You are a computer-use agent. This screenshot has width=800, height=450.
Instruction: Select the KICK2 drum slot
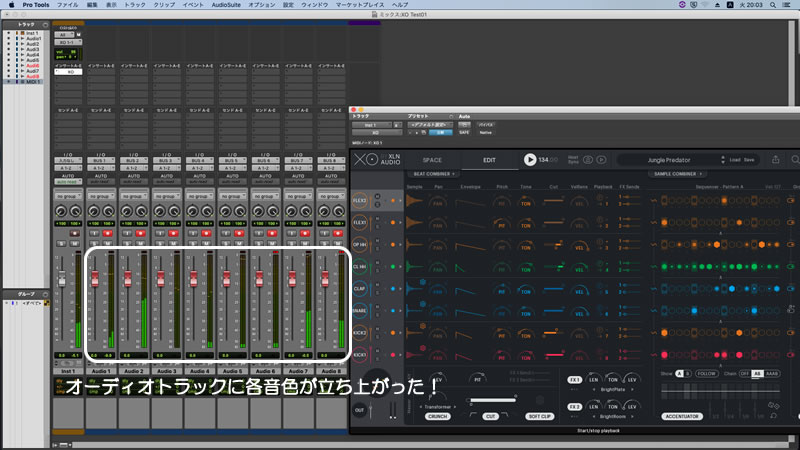(x=360, y=333)
